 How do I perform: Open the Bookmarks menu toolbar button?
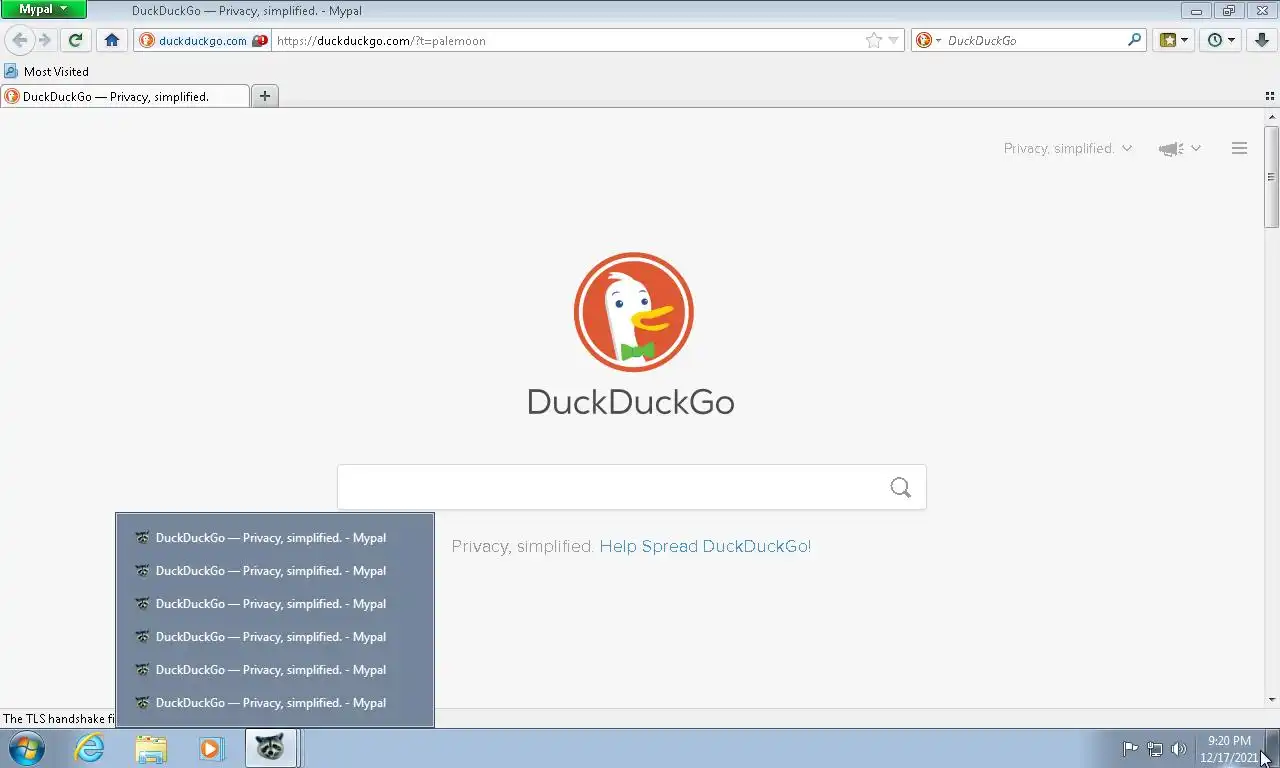pyautogui.click(x=1173, y=40)
